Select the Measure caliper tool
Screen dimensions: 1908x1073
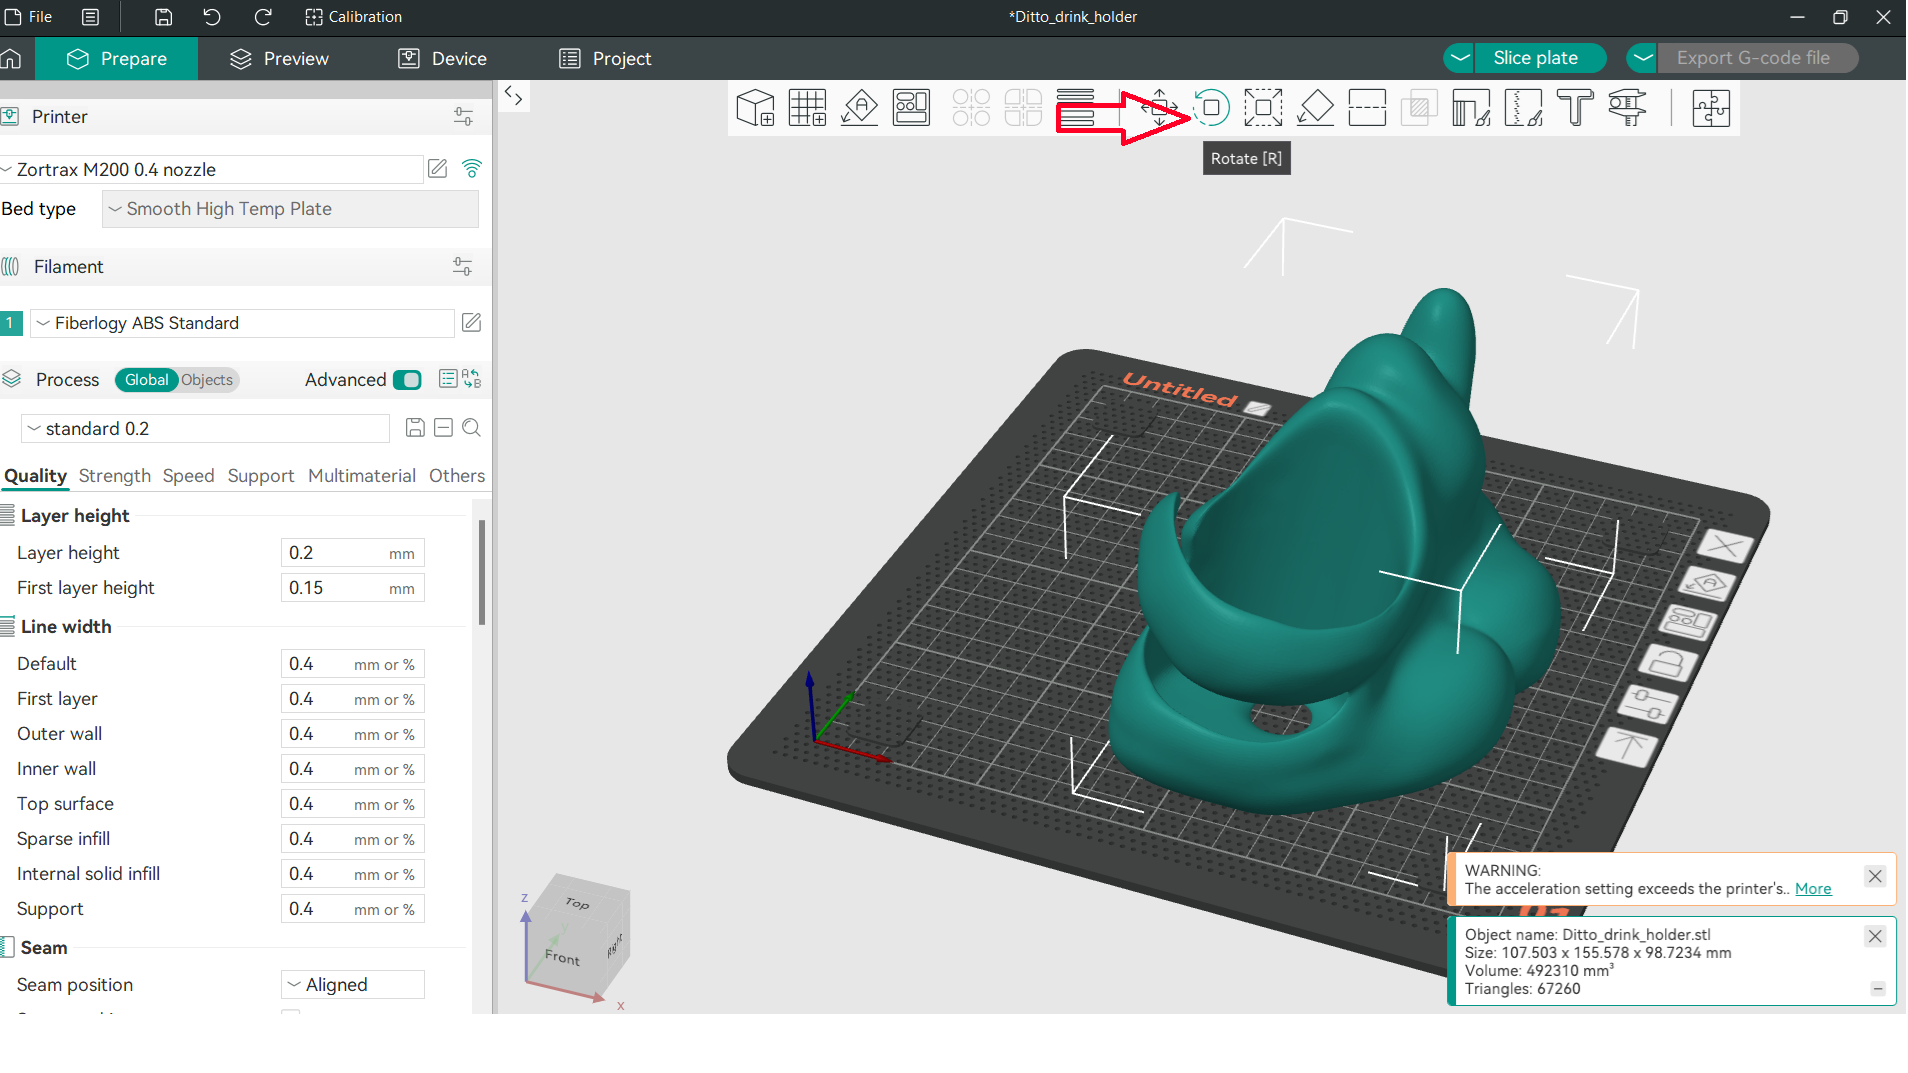tap(1627, 108)
